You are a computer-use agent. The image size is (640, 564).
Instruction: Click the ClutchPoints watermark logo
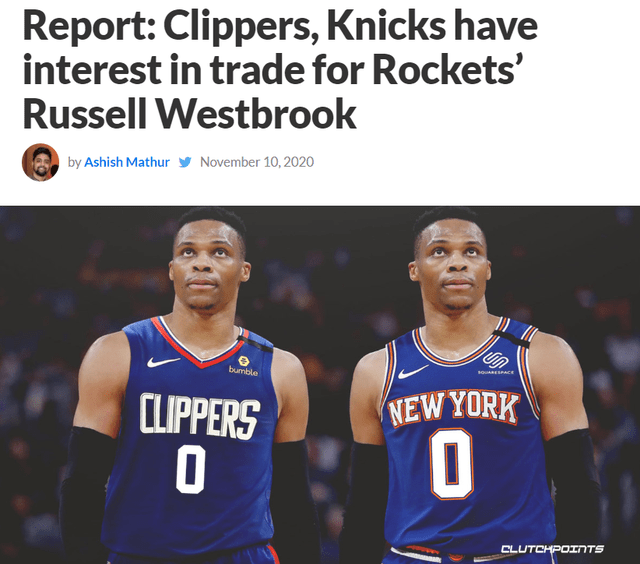click(552, 548)
